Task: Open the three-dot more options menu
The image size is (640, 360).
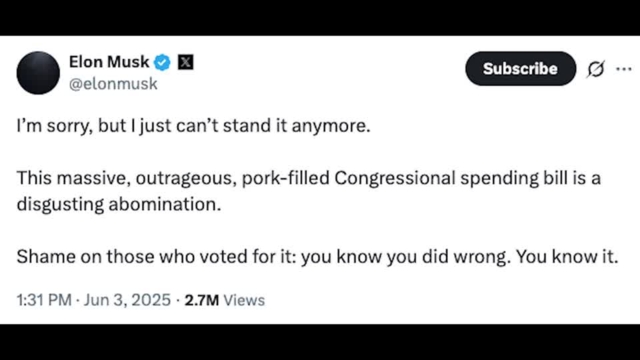Action: pos(624,69)
